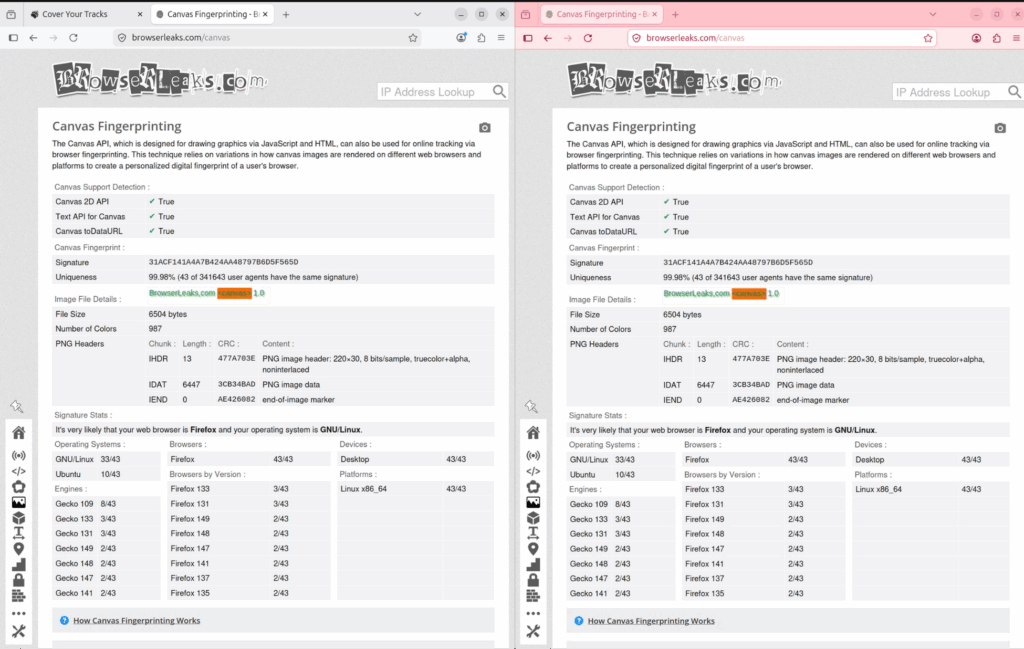Screen dimensions: 1024x649
Task: Open the IP broadcast icon in left sidebar
Action: click(18, 455)
